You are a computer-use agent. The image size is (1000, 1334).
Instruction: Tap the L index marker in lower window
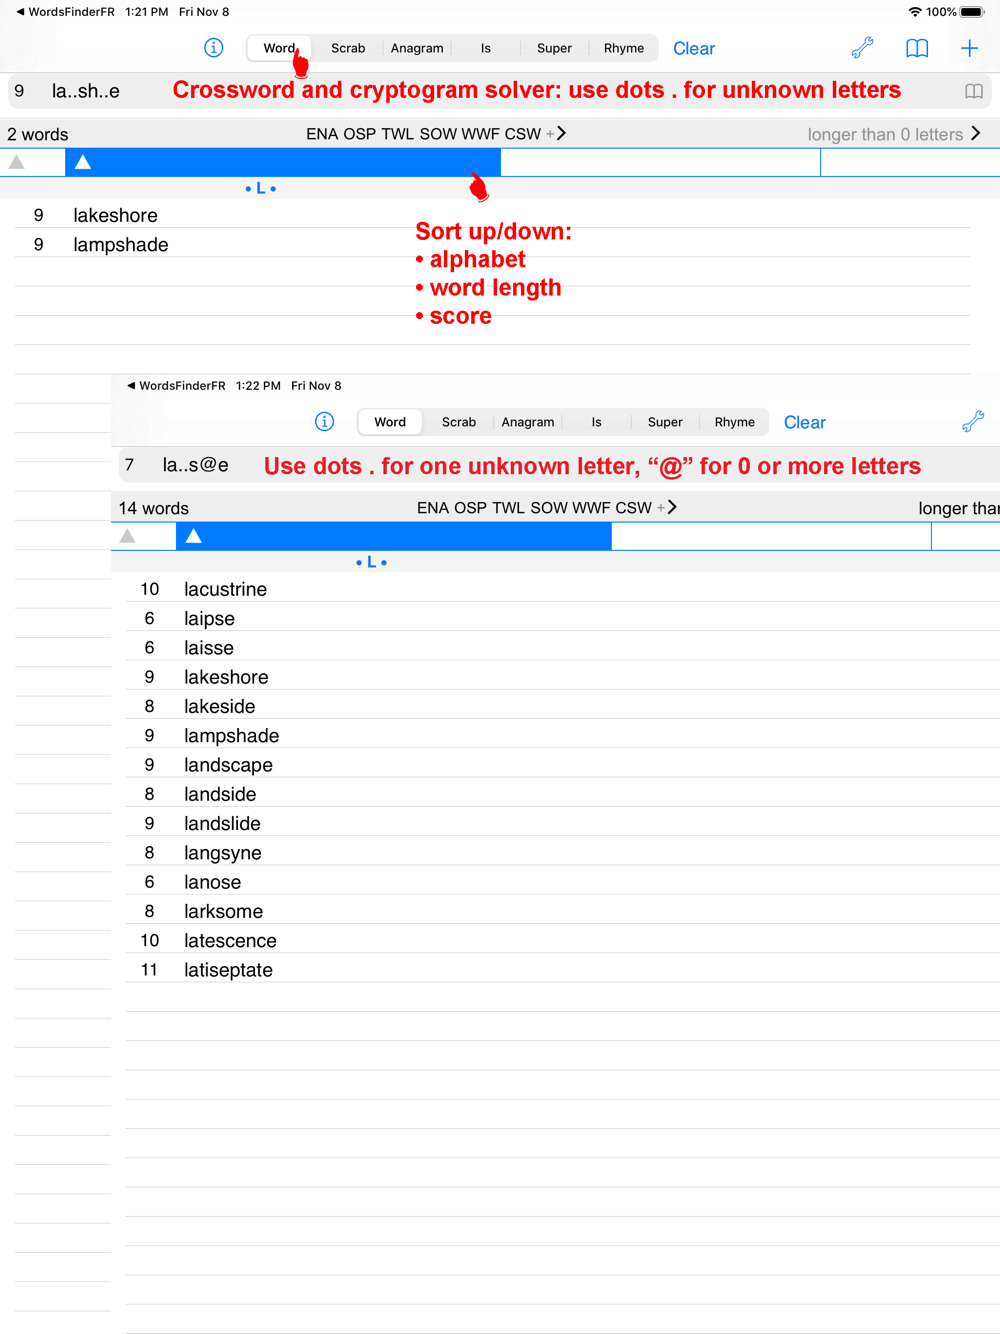(372, 562)
